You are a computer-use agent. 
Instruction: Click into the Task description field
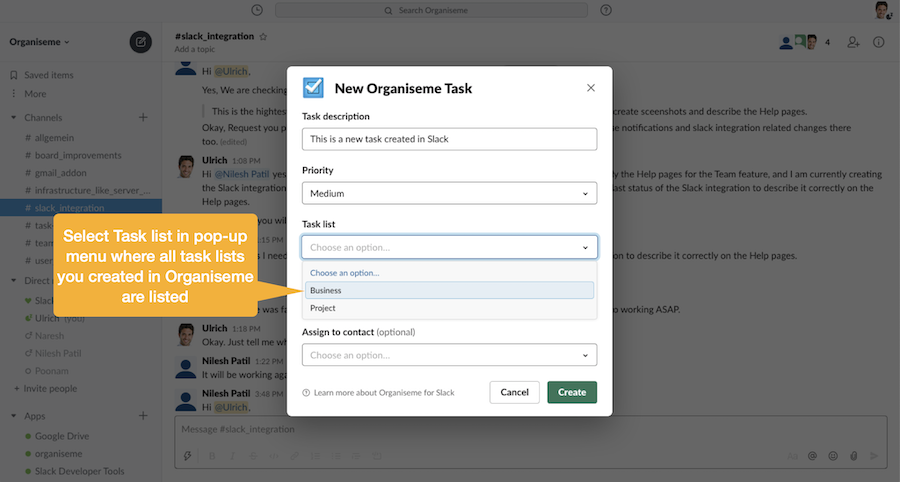pyautogui.click(x=449, y=139)
